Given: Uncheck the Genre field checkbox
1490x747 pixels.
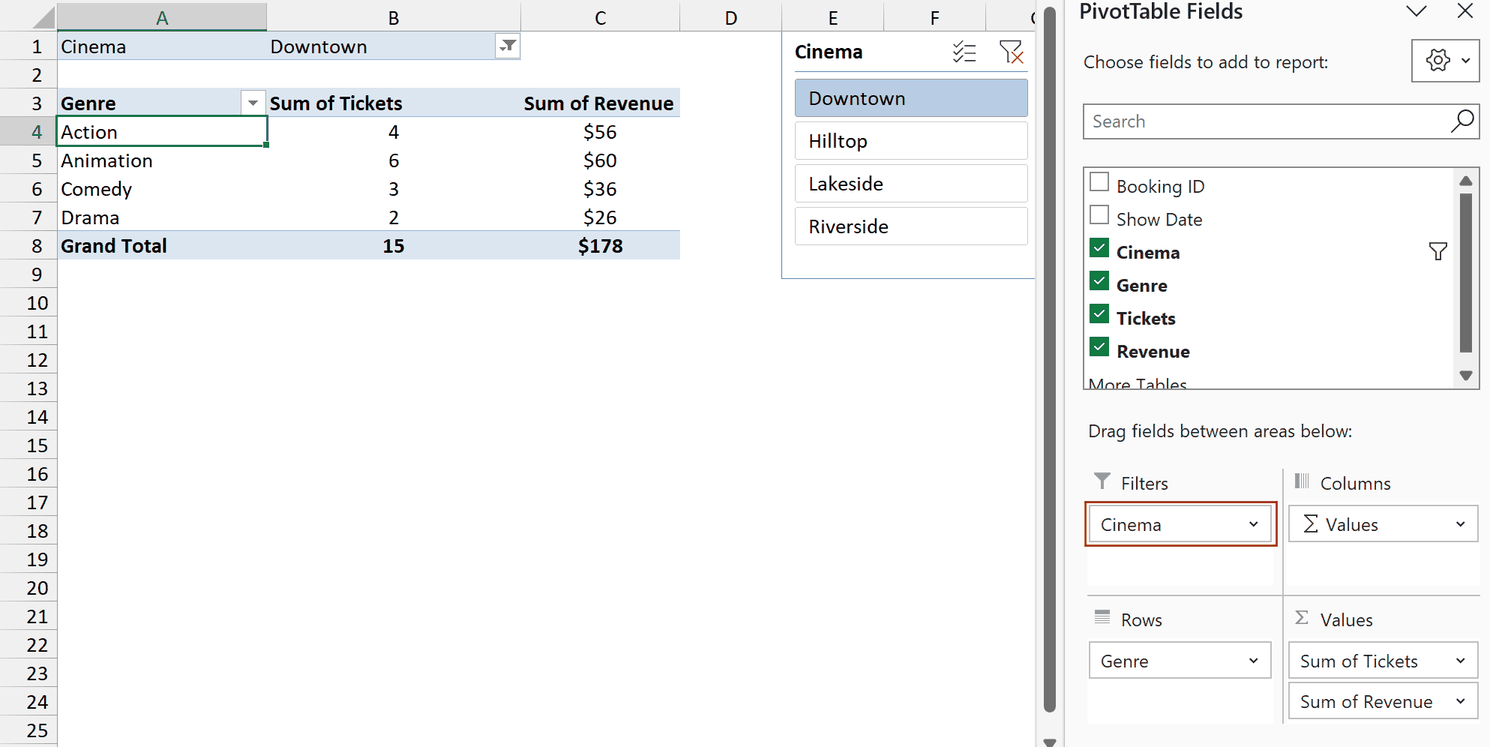Looking at the screenshot, I should 1099,282.
